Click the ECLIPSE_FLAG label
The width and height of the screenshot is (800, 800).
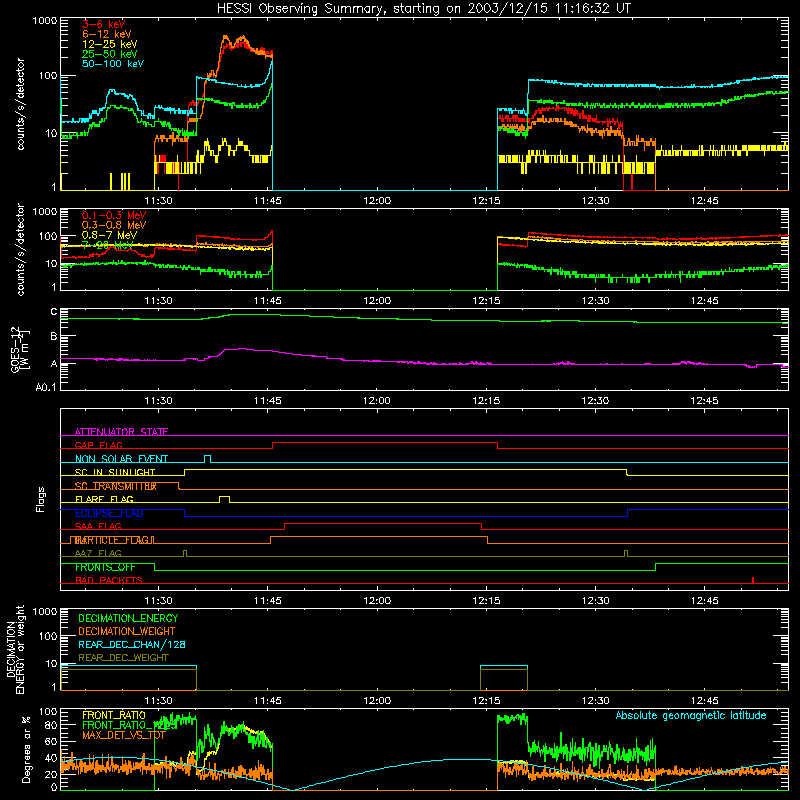[109, 513]
